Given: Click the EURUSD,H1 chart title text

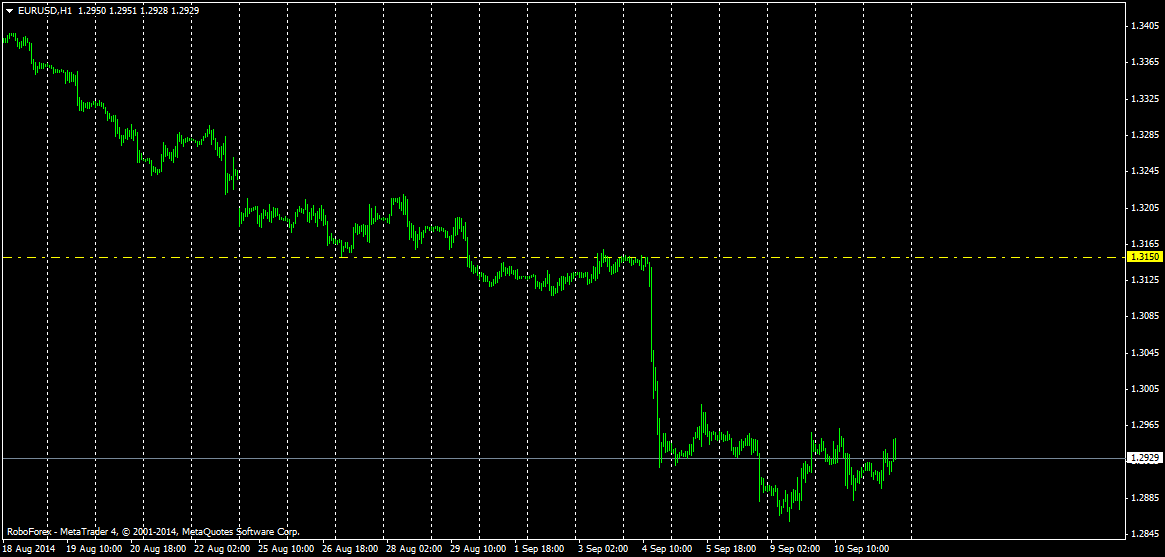Looking at the screenshot, I should point(44,11).
